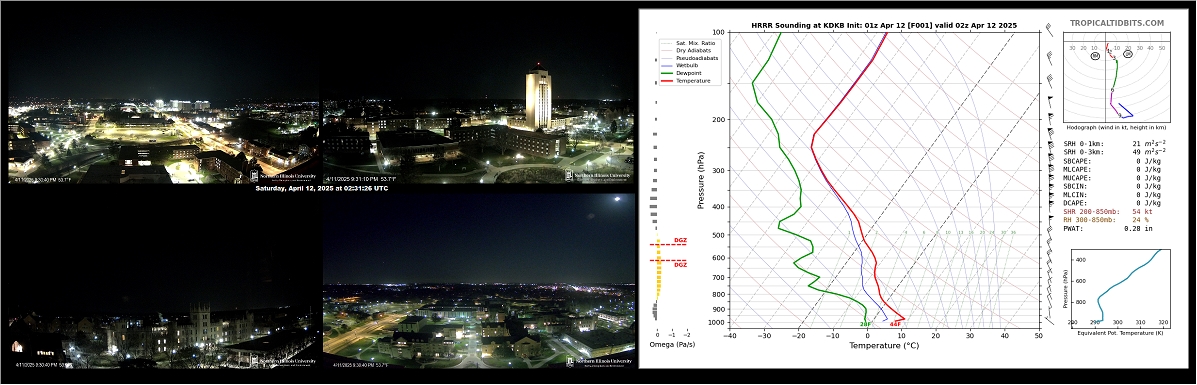Click the HRRR Sounding at KDKB title
Viewport: 1197px width, 385px height.
coord(883,25)
